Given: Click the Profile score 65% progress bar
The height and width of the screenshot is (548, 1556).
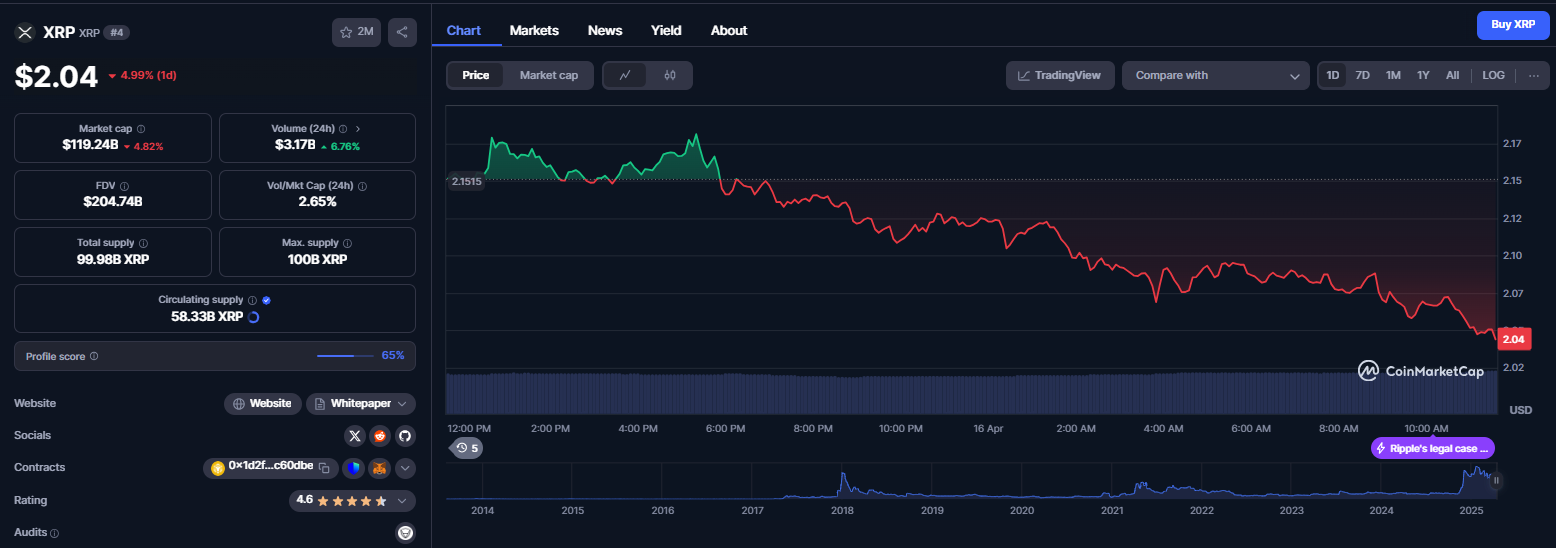Looking at the screenshot, I should click(x=343, y=356).
